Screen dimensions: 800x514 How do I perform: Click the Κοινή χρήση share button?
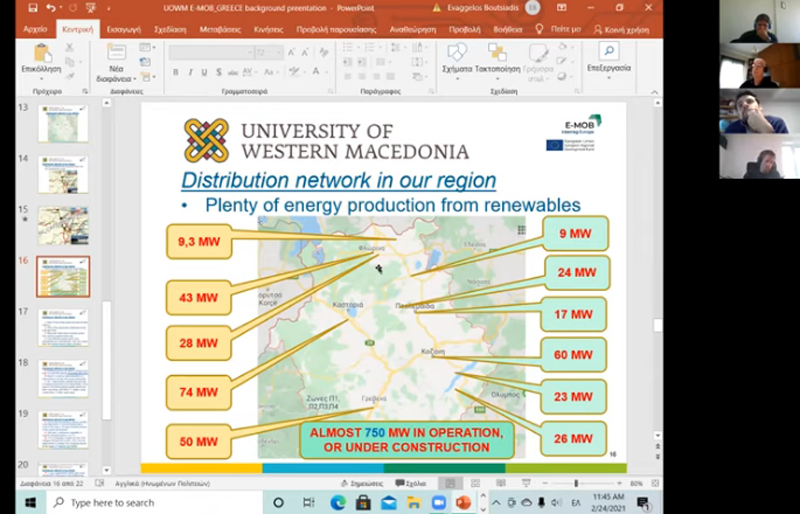tap(621, 30)
